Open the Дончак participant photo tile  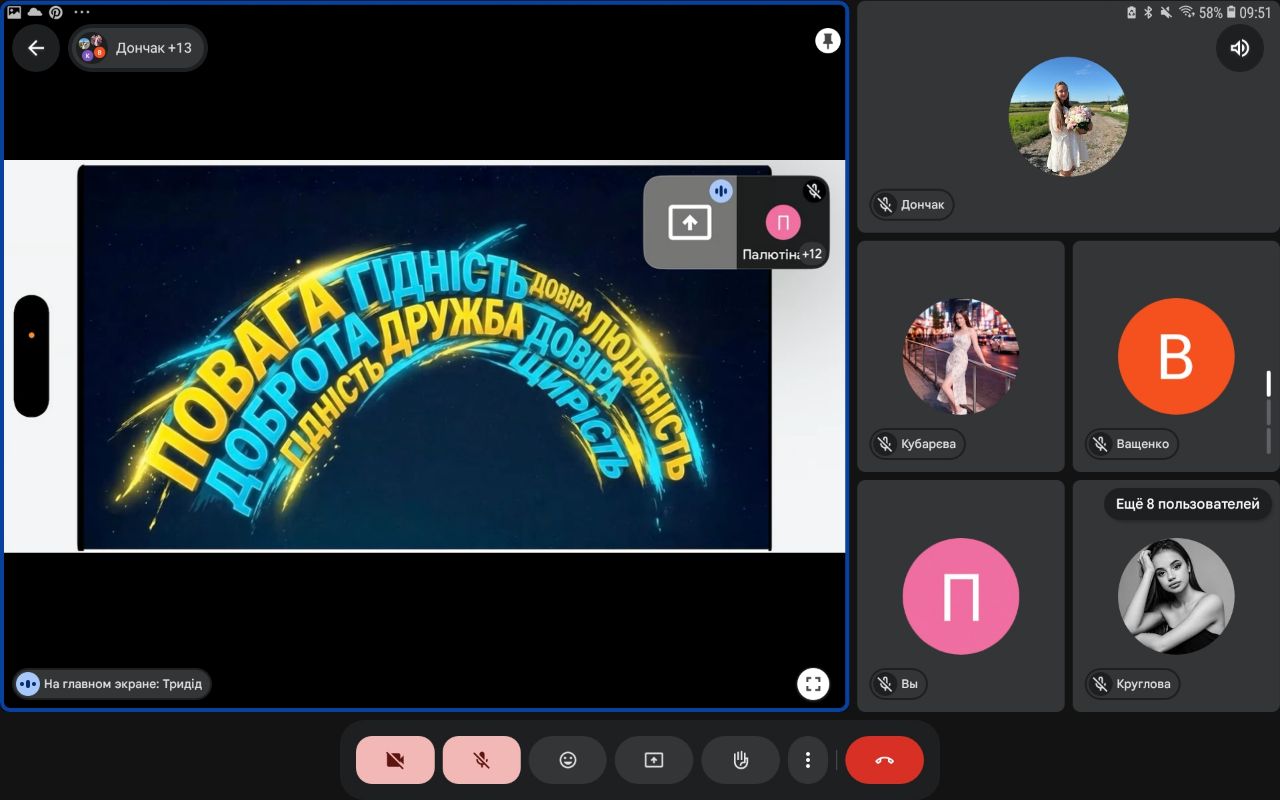tap(1068, 117)
